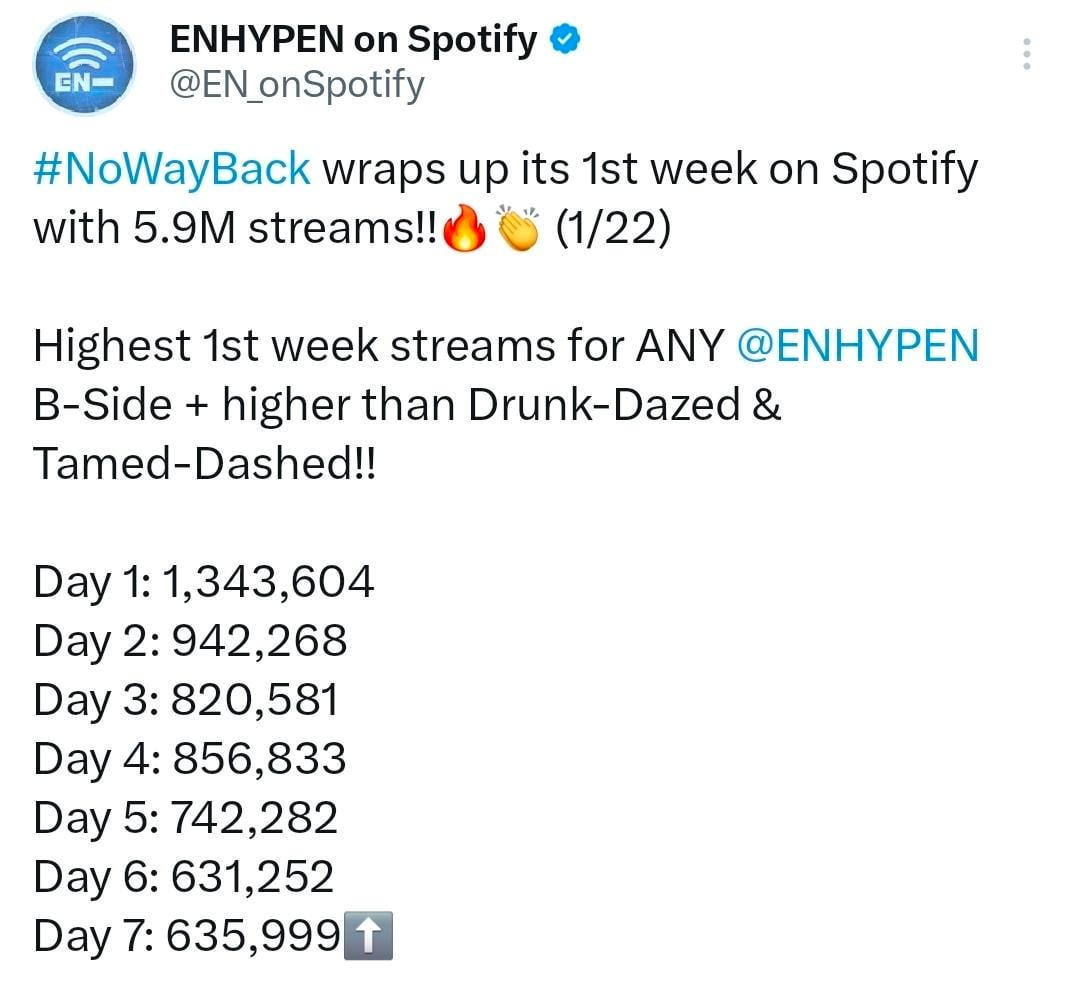The height and width of the screenshot is (983, 1080).
Task: Select the Day 2: 942,268 line
Action: pos(190,641)
